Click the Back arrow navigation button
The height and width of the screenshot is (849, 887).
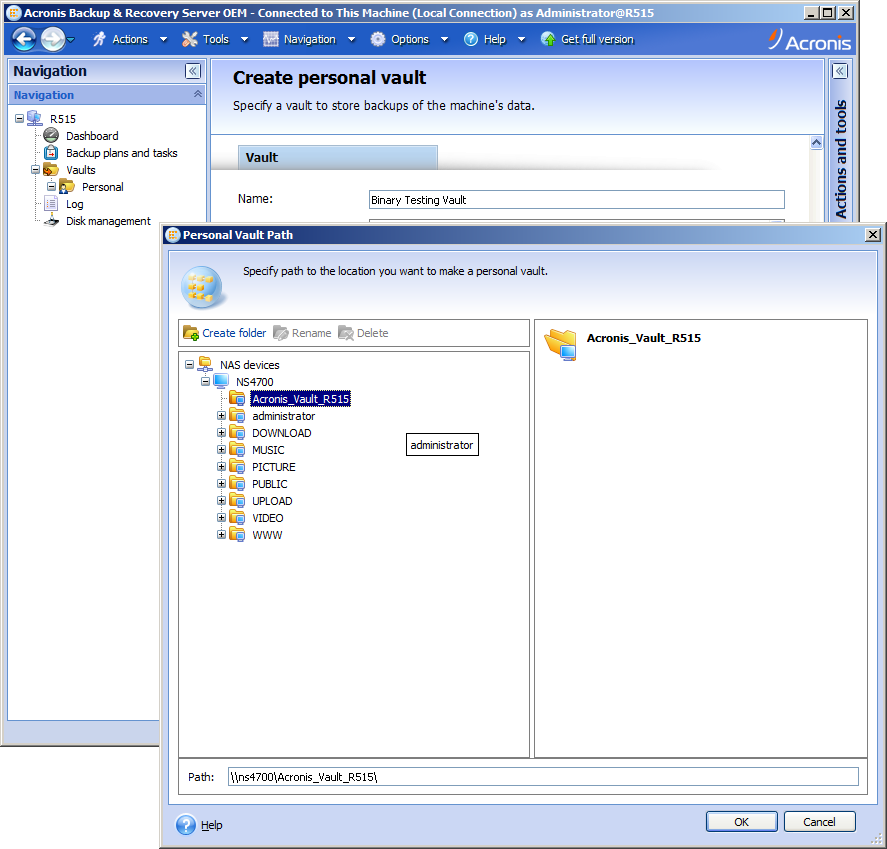24,39
